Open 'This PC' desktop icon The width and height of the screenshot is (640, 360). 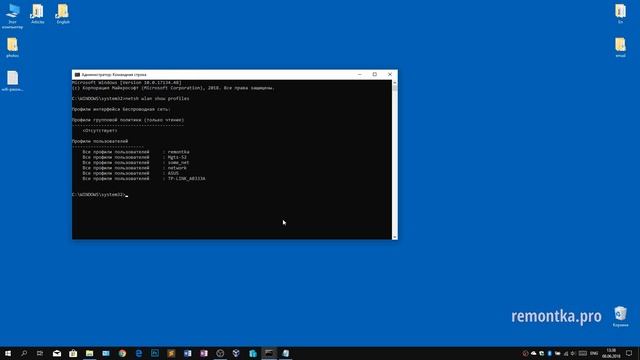12,16
